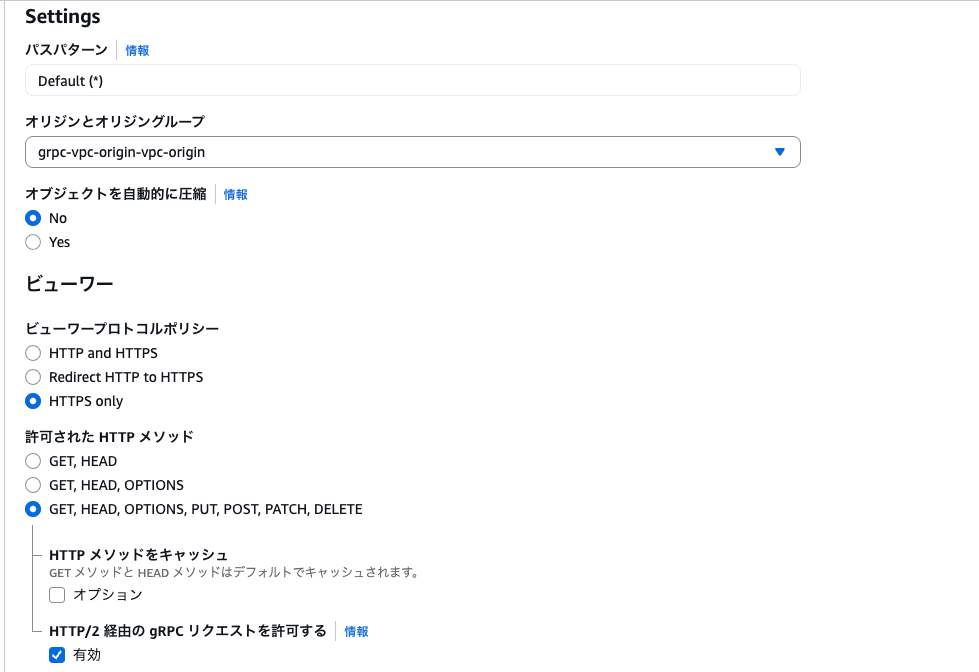Click the パスパターン input field
This screenshot has height=672, width=979.
(x=412, y=80)
